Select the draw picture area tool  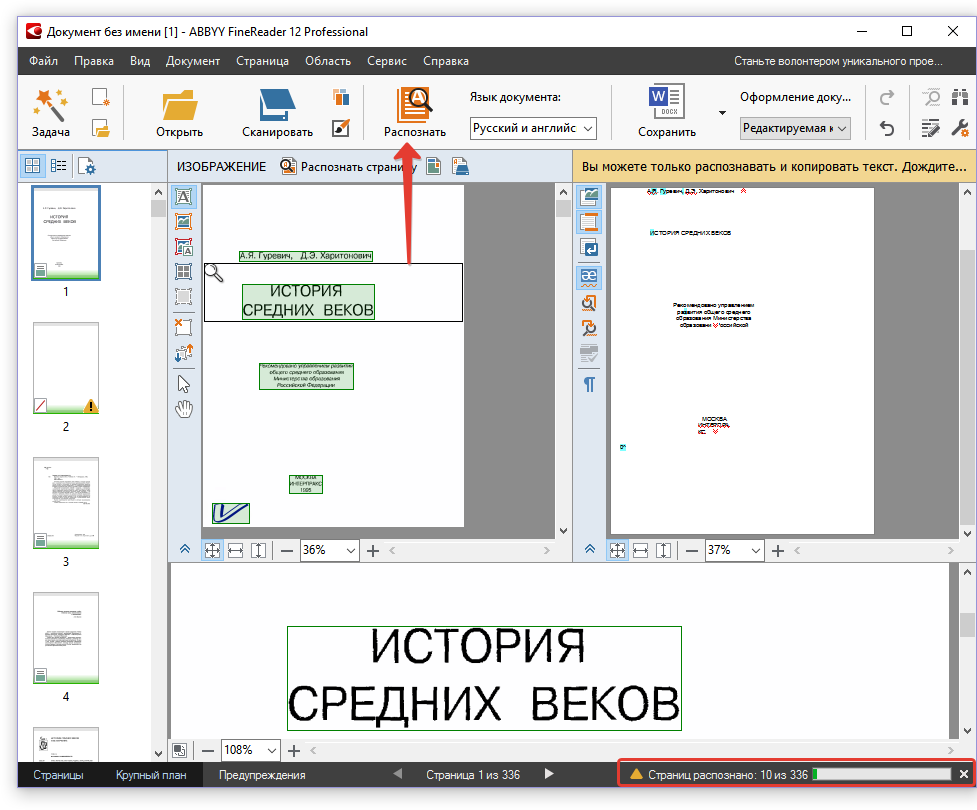pos(183,222)
